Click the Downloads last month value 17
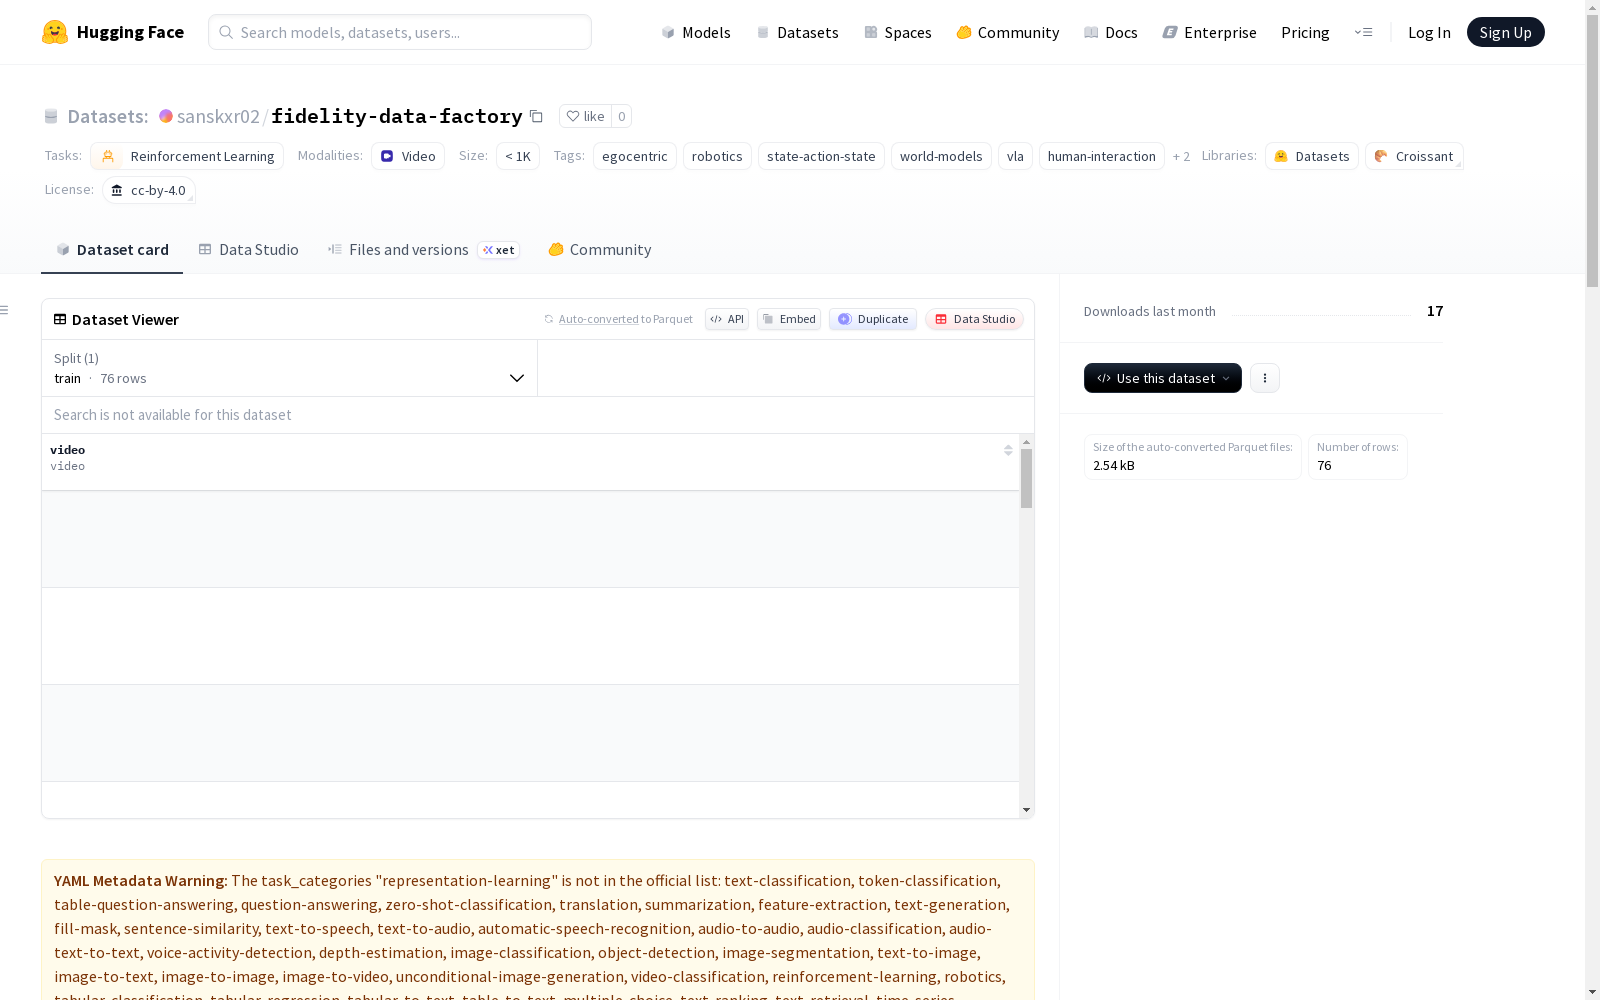Viewport: 1600px width, 1000px height. coord(1435,311)
